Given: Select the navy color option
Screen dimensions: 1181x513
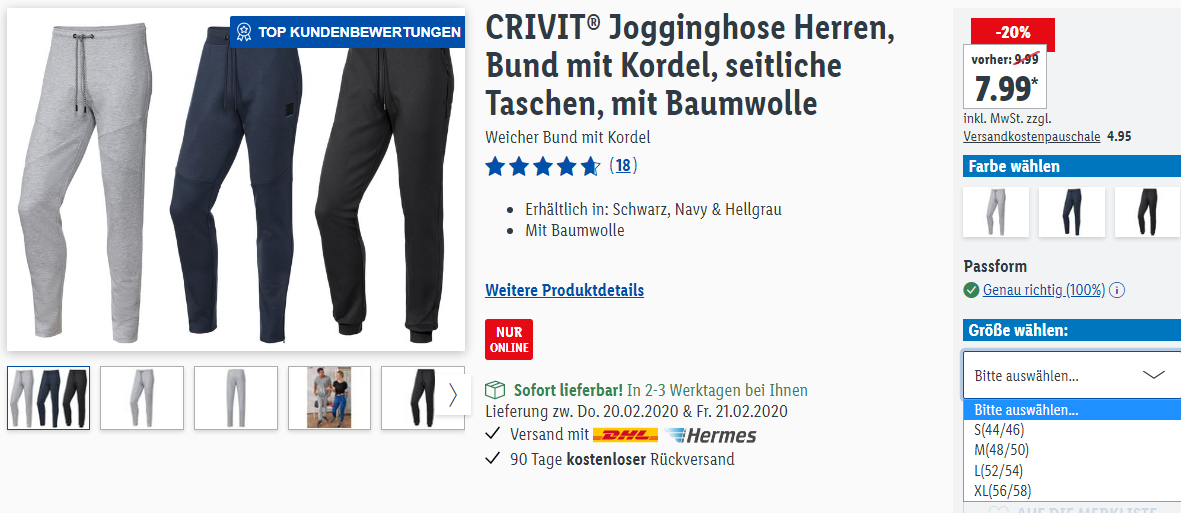Looking at the screenshot, I should pyautogui.click(x=1071, y=212).
